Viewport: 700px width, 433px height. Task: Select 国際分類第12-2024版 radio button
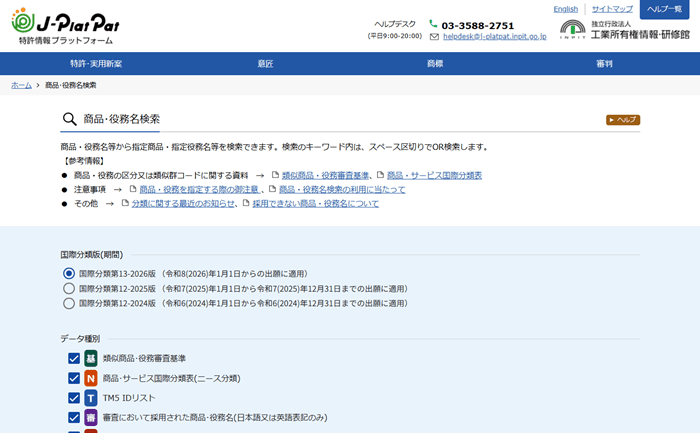pos(69,303)
